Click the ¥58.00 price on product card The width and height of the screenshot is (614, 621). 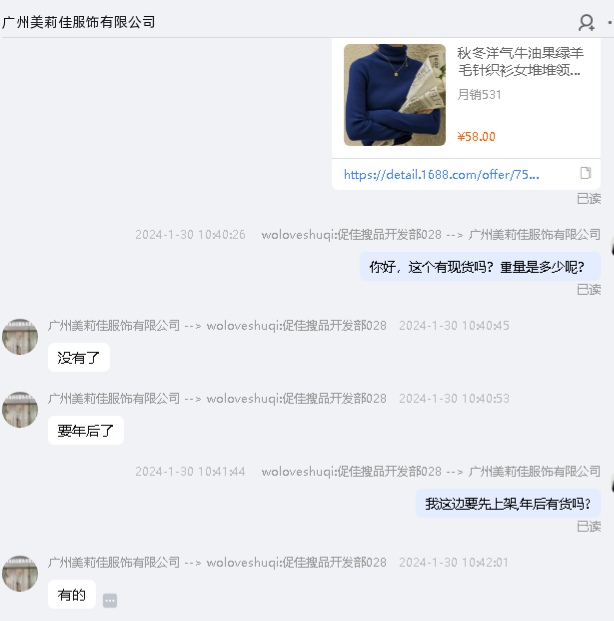point(476,137)
